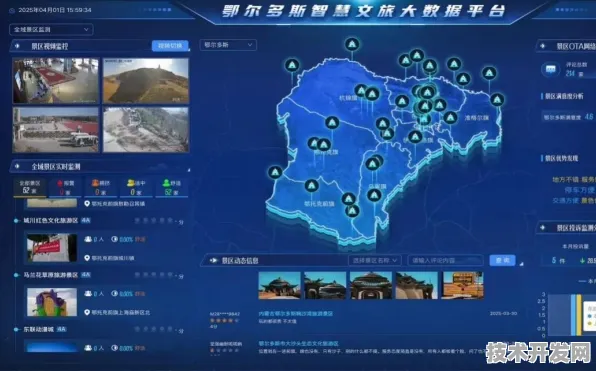The height and width of the screenshot is (371, 596).
Task: Click the timeline dot beside 城川红色文化旅游区
Action: point(16,220)
